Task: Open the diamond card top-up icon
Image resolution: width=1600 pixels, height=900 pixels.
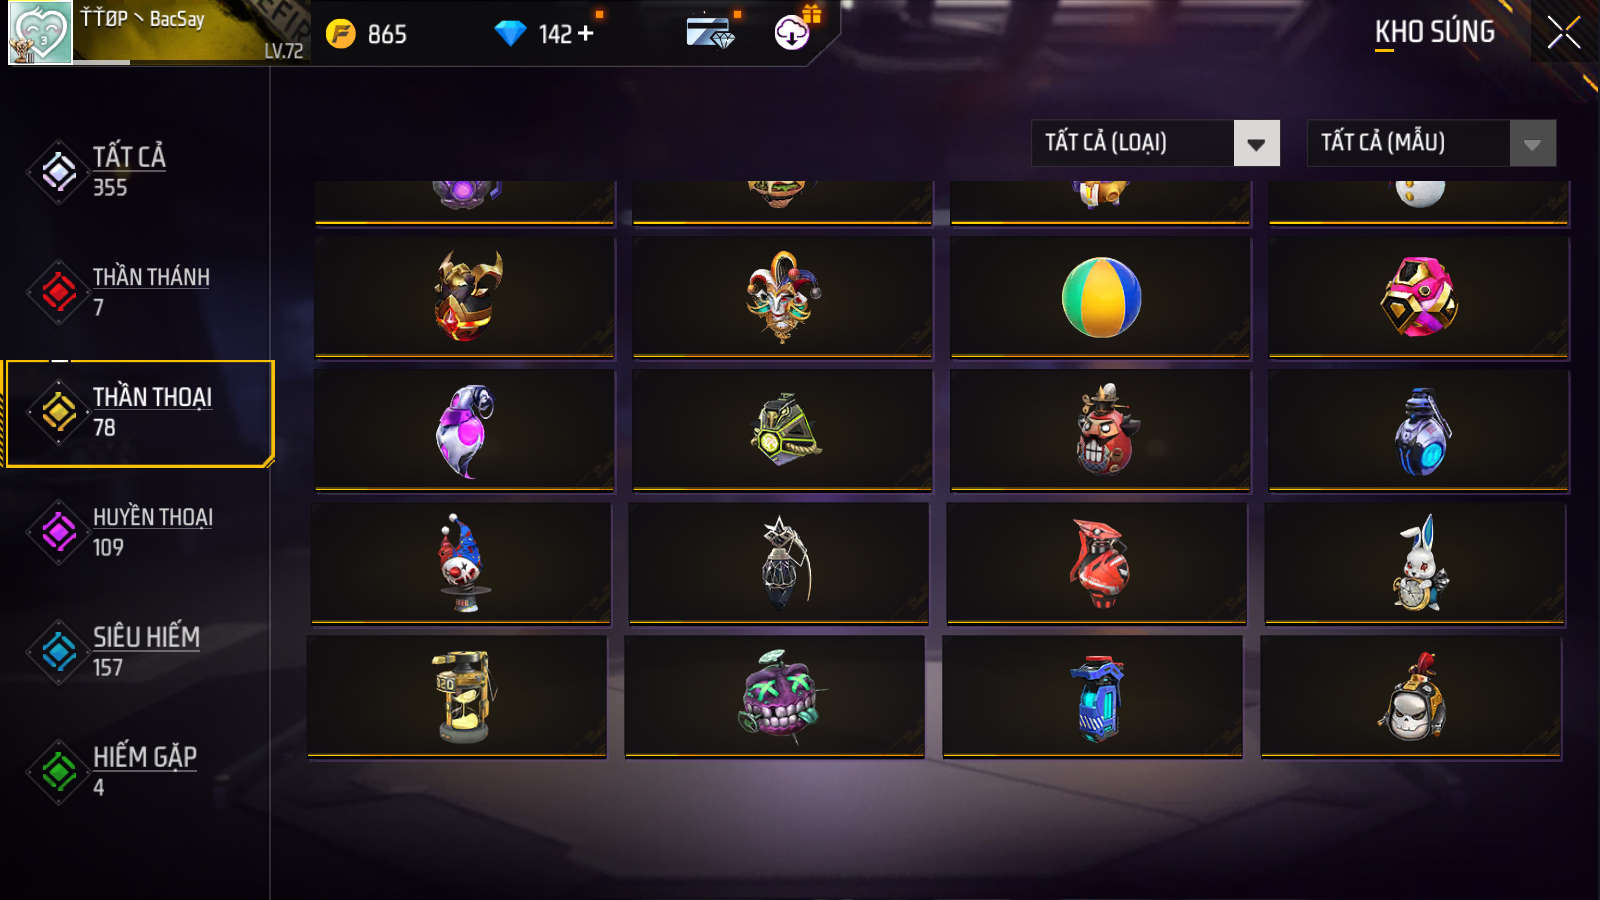Action: [x=710, y=32]
